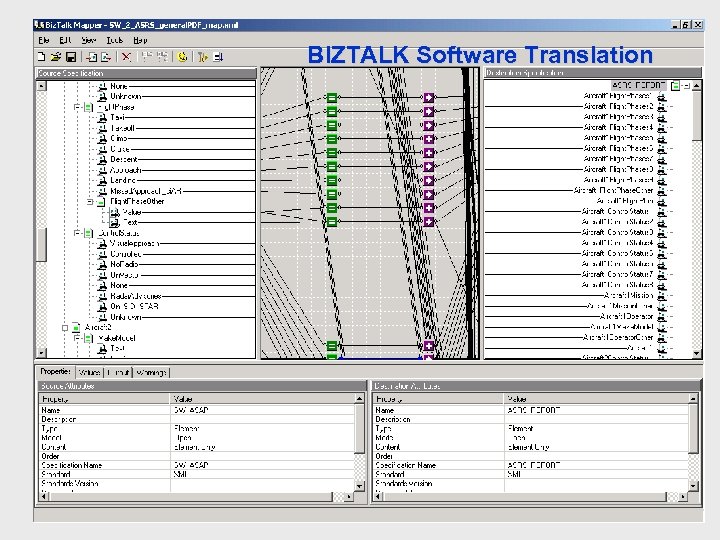Switch to the Properties tab

coord(56,371)
